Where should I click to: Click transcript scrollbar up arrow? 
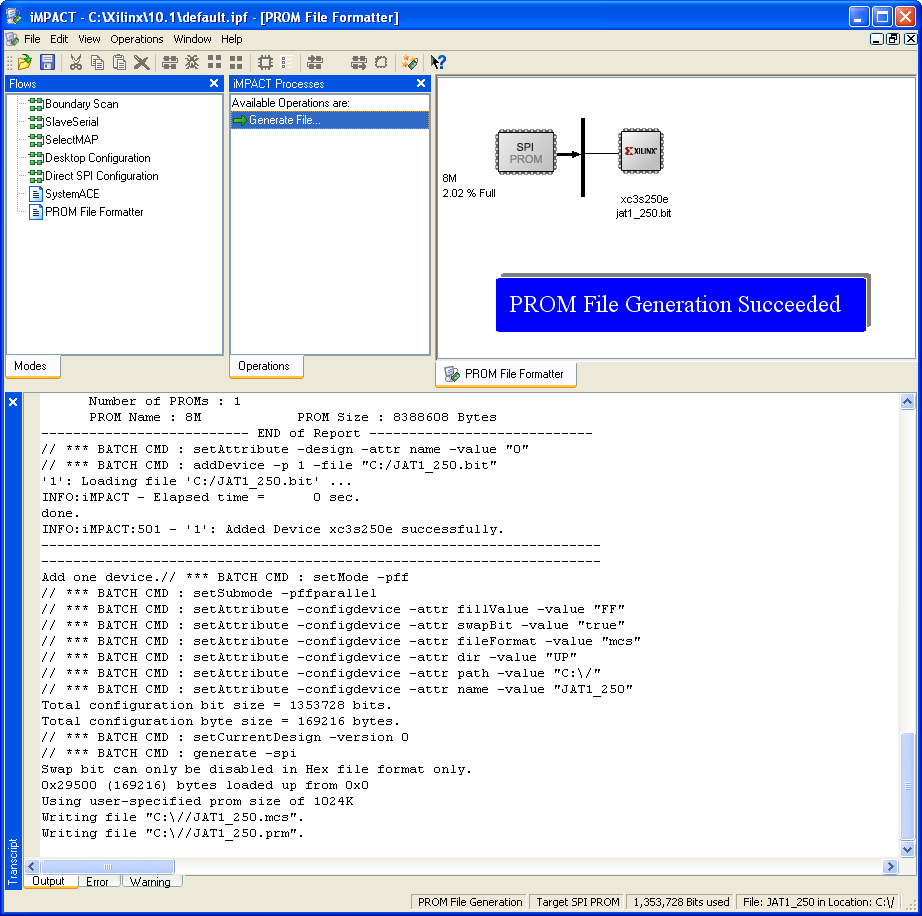tap(907, 402)
